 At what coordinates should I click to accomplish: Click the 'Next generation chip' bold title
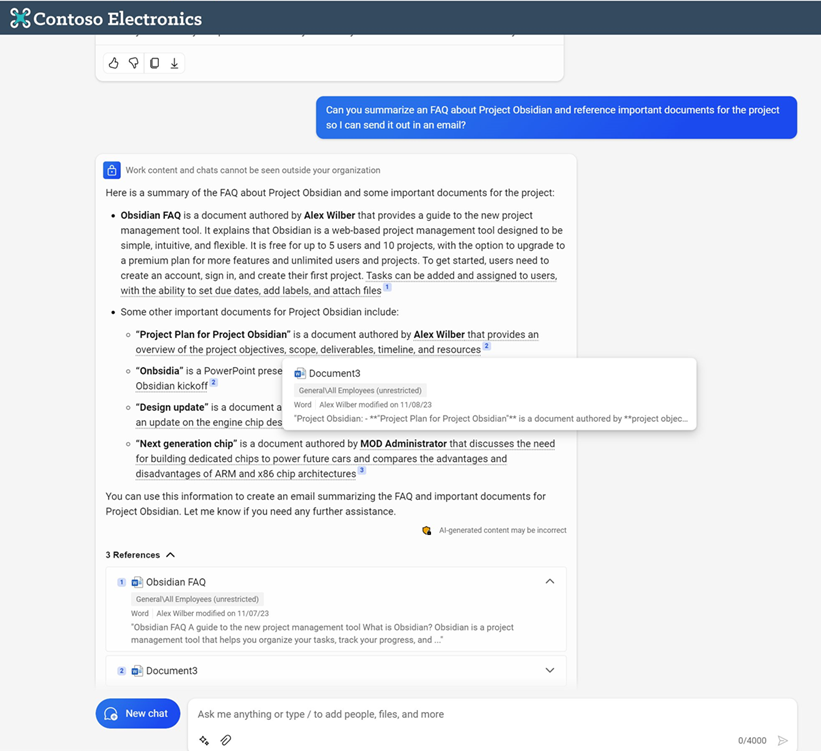pyautogui.click(x=186, y=444)
